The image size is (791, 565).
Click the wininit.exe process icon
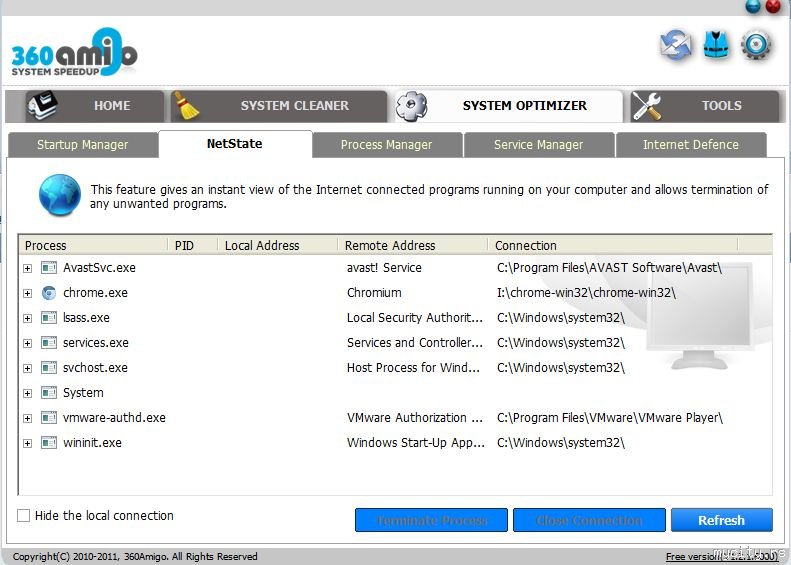point(49,443)
